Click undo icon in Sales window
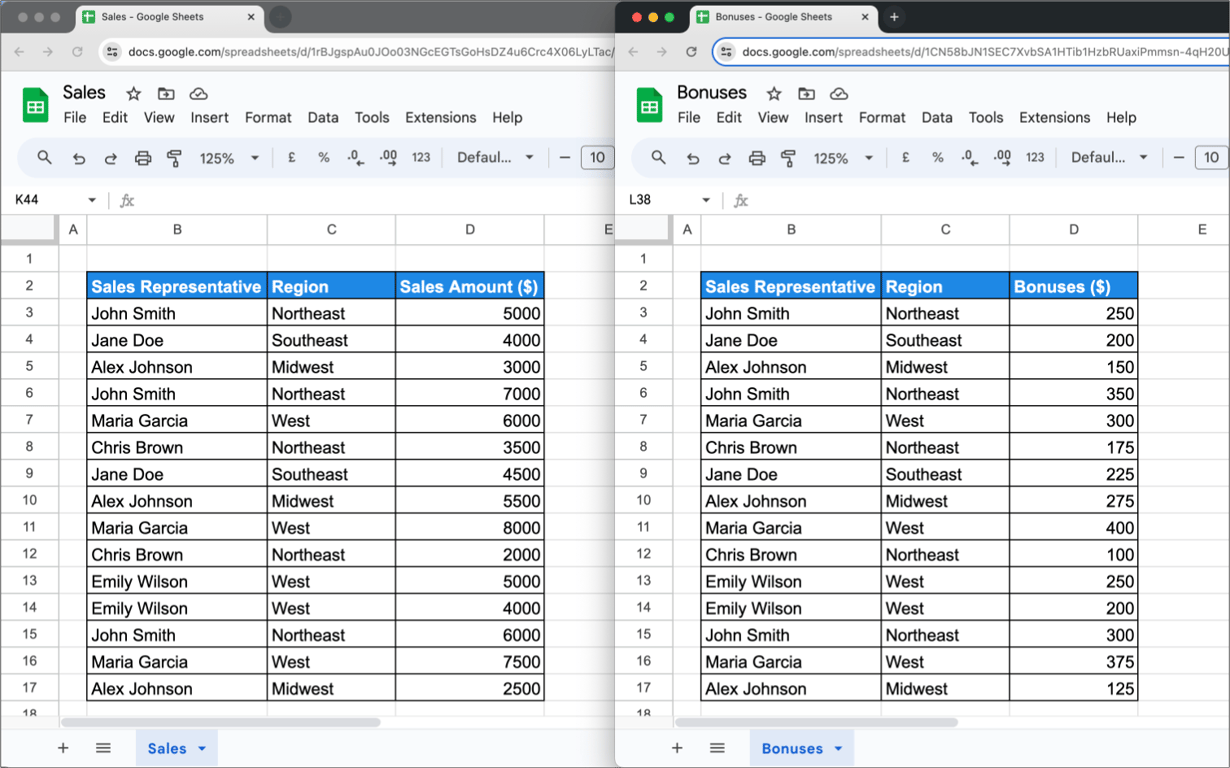The height and width of the screenshot is (768, 1230). pos(79,158)
